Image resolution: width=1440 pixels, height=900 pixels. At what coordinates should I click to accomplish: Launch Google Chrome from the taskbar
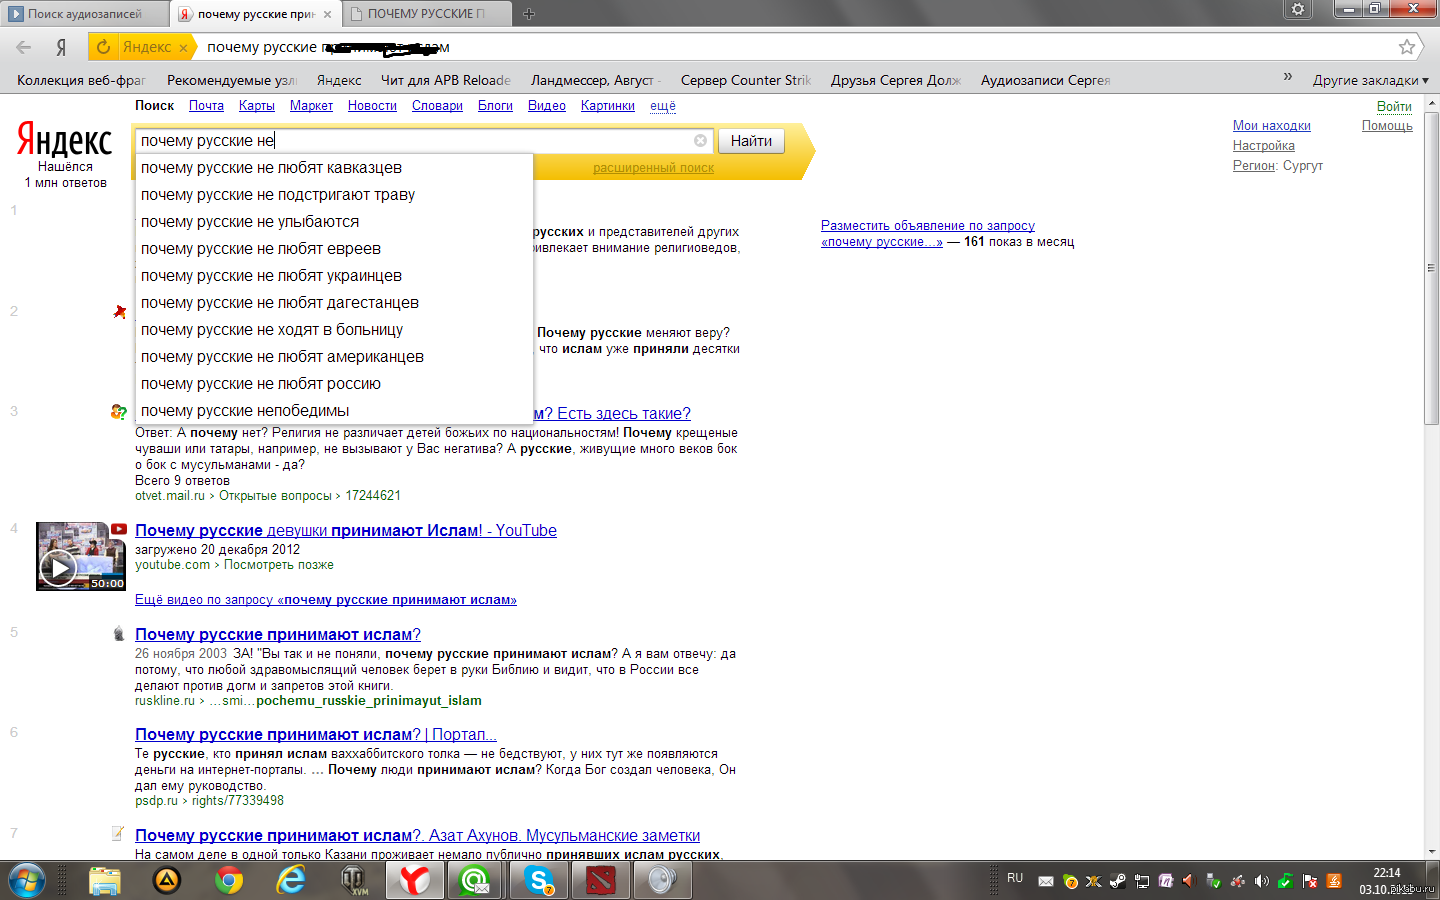[229, 880]
